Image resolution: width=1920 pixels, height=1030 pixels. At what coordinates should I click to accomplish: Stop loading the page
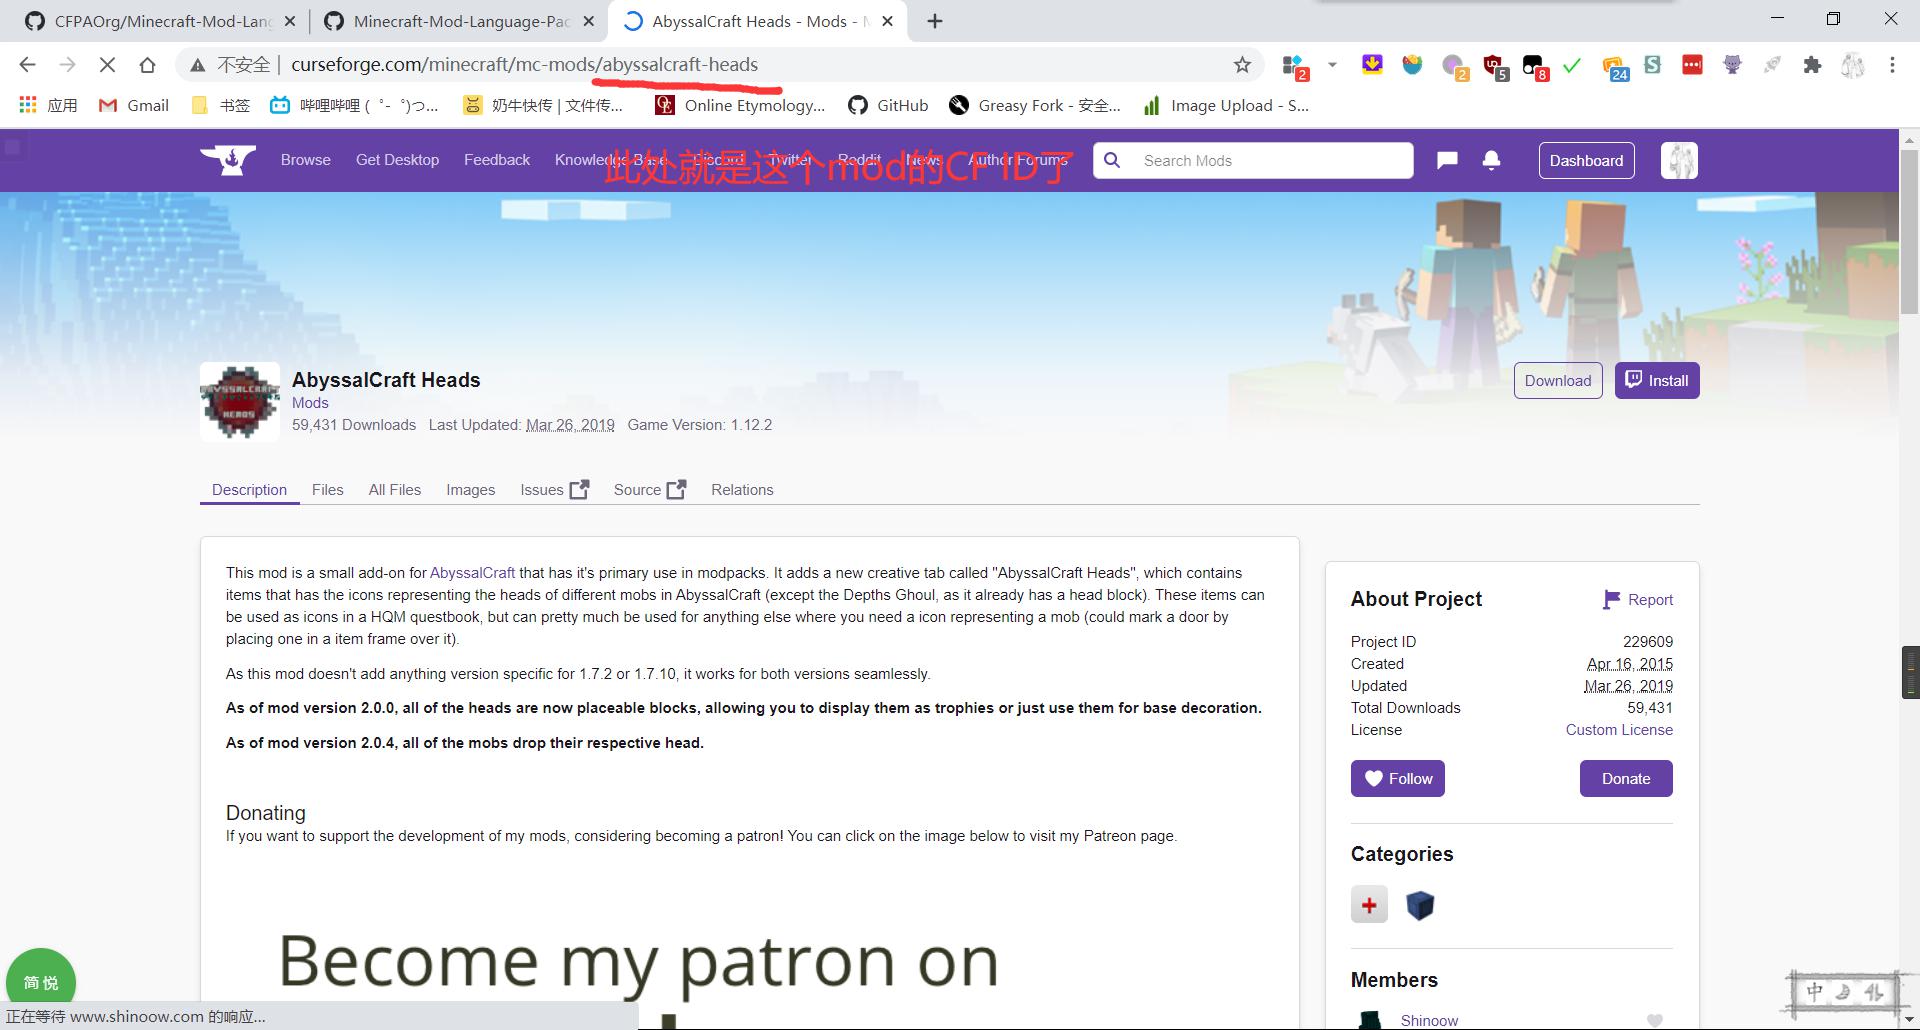point(107,65)
